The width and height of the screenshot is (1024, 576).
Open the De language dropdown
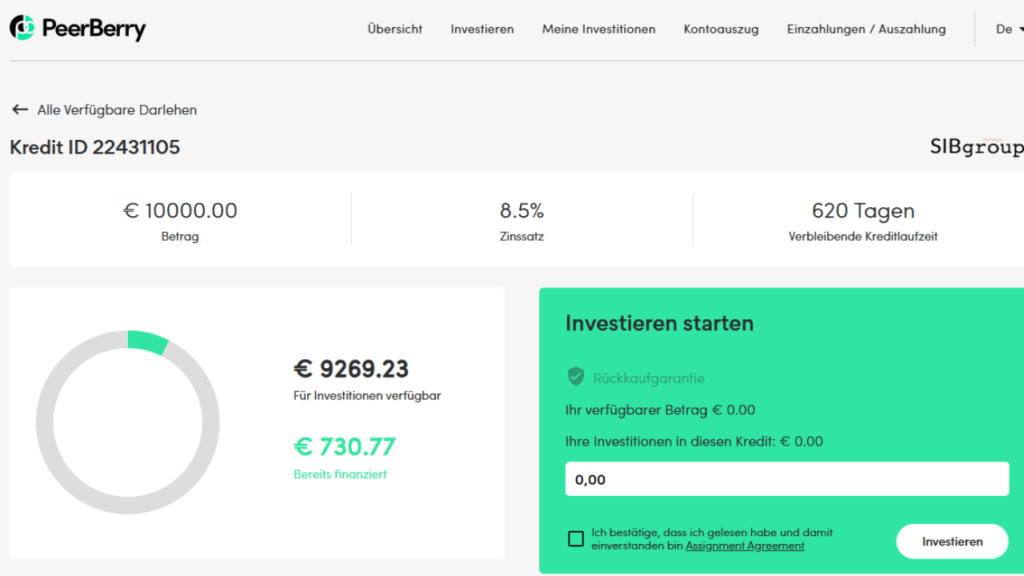click(x=1006, y=29)
